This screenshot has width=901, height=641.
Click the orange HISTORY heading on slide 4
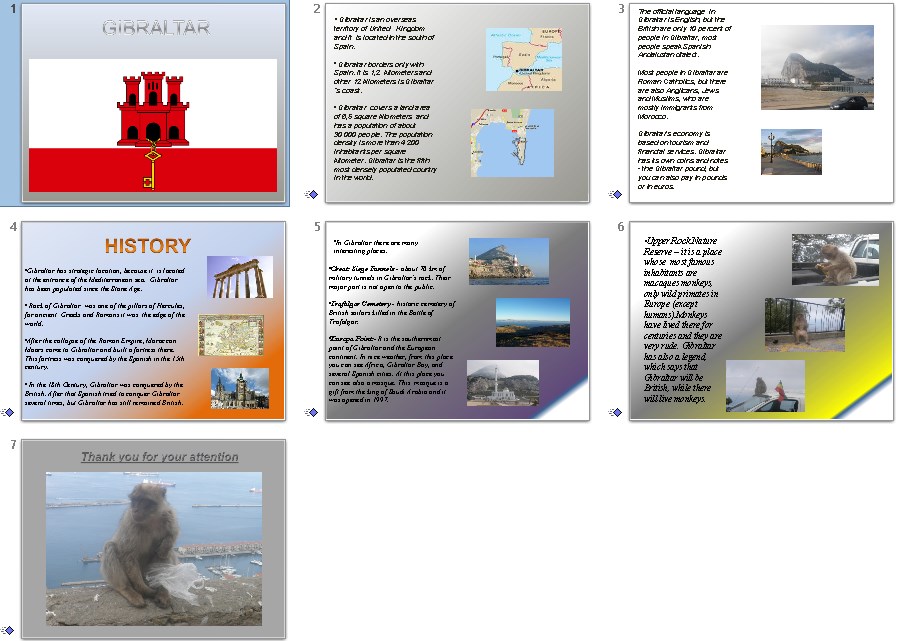[148, 246]
